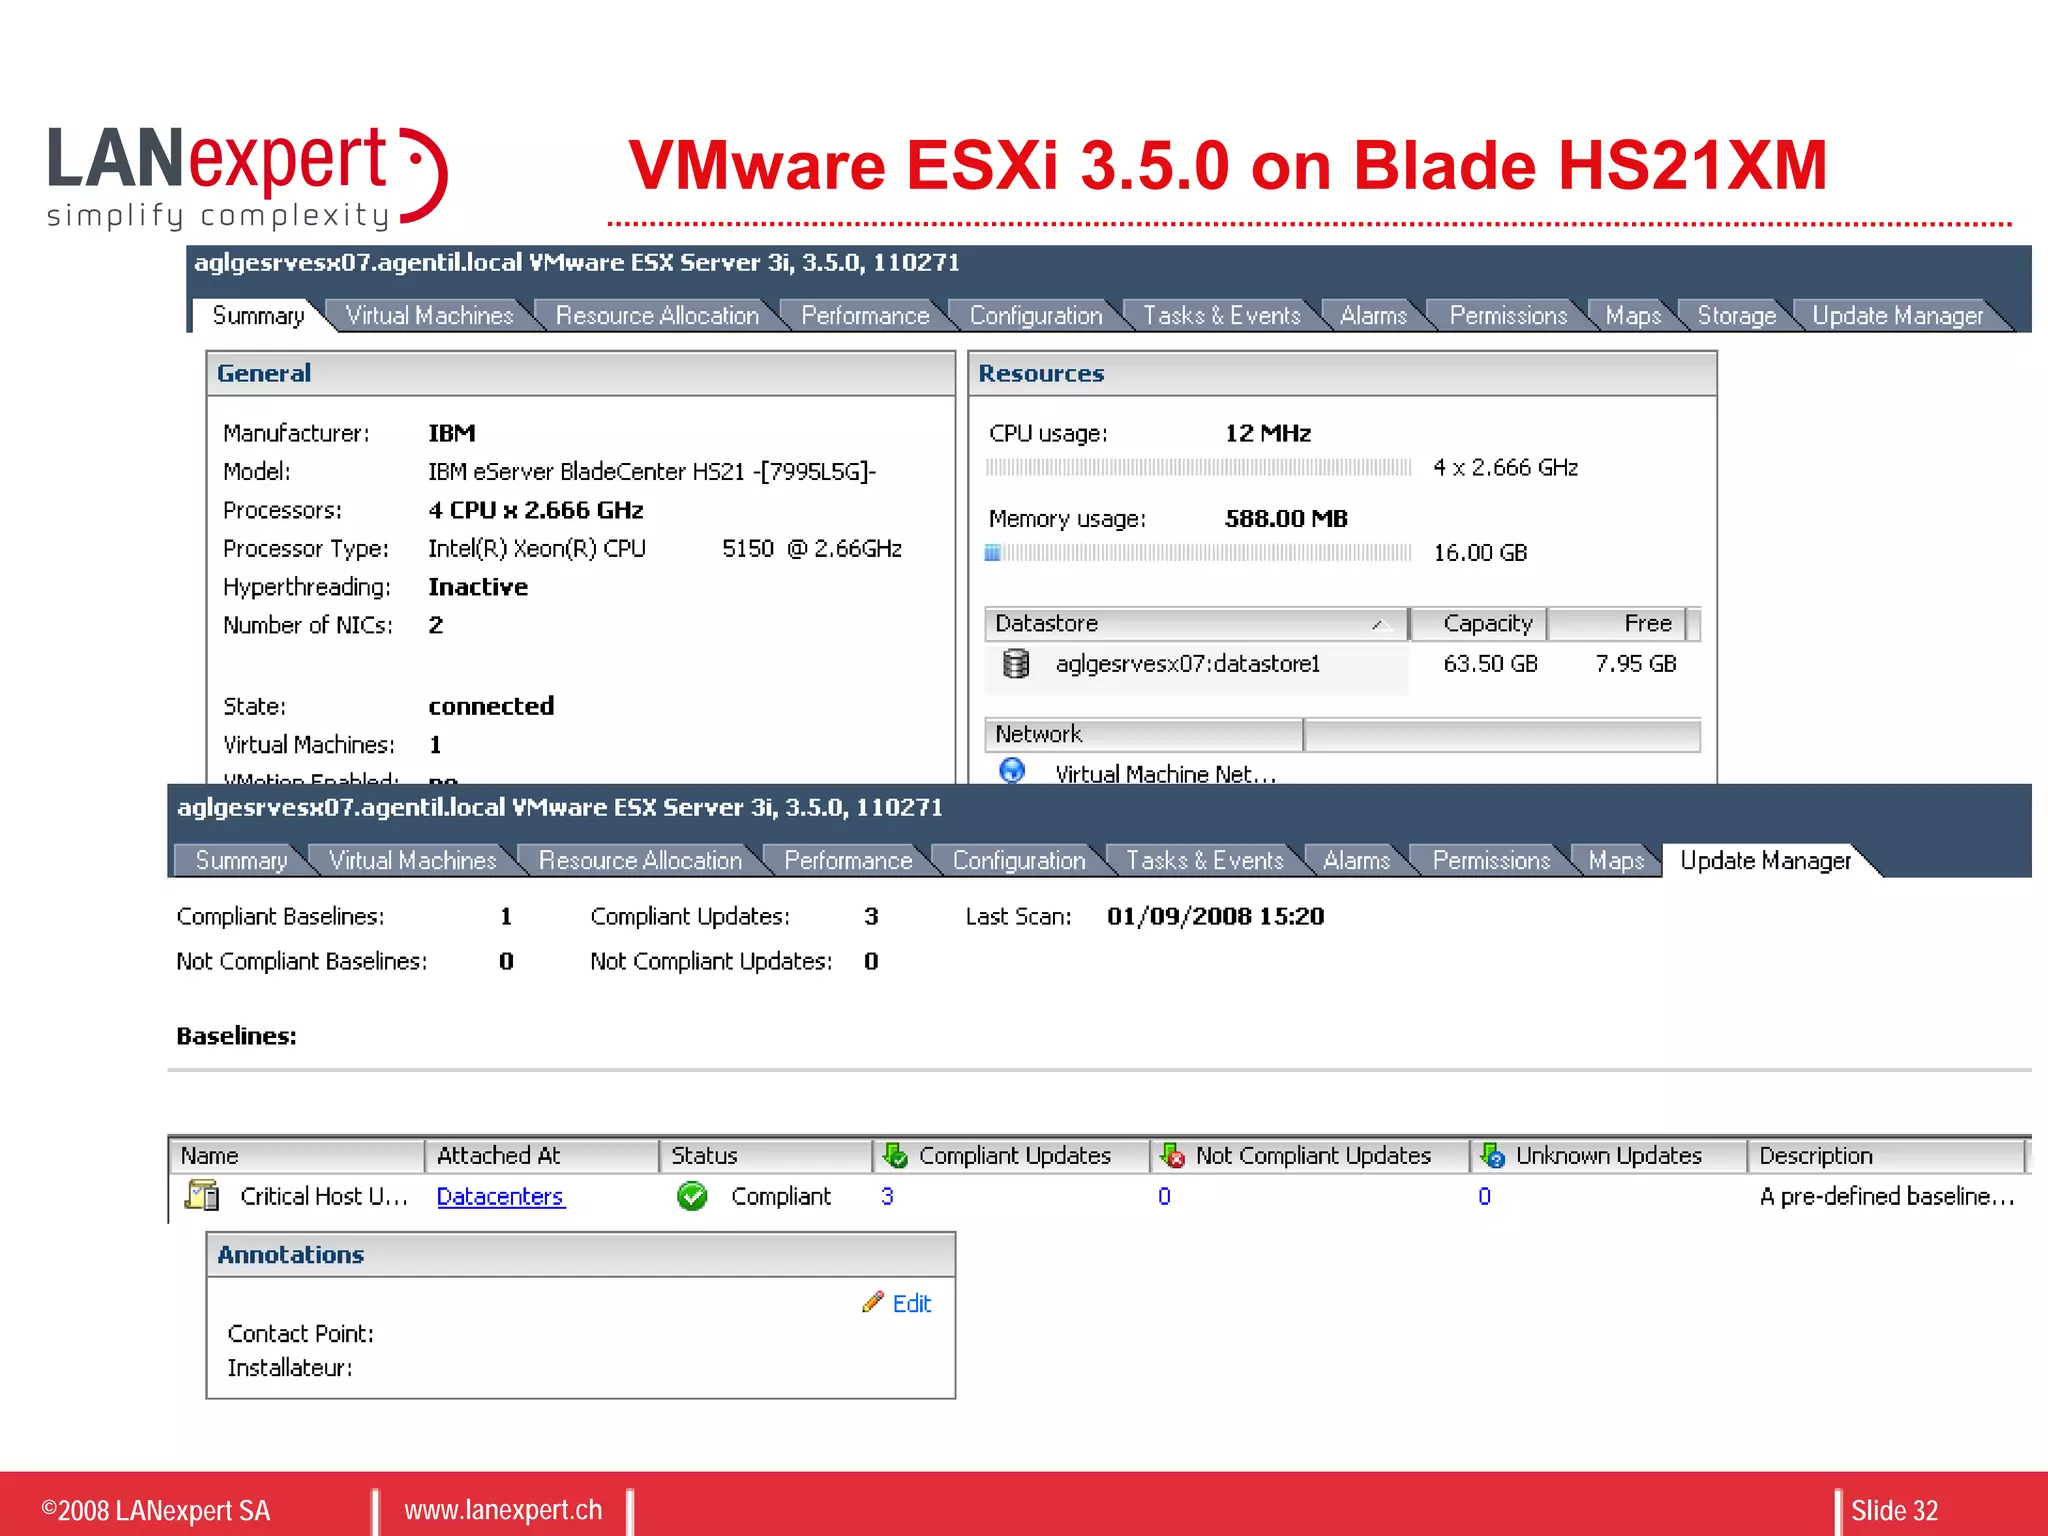Click the green Compliant status checkmark icon
Viewport: 2048px width, 1536px height.
tap(692, 1196)
